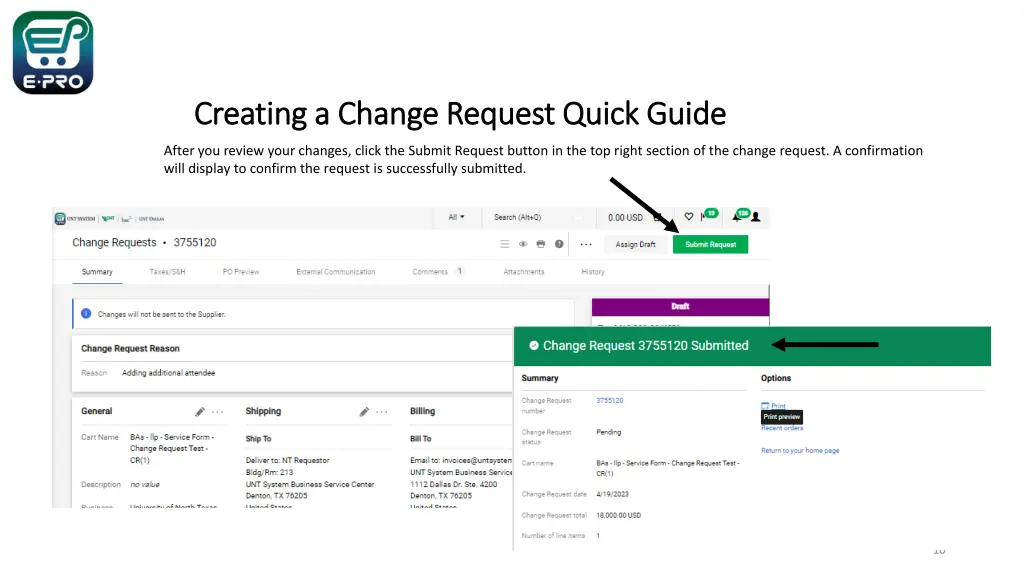Click the cart icon next to 0.00 USD

click(657, 217)
